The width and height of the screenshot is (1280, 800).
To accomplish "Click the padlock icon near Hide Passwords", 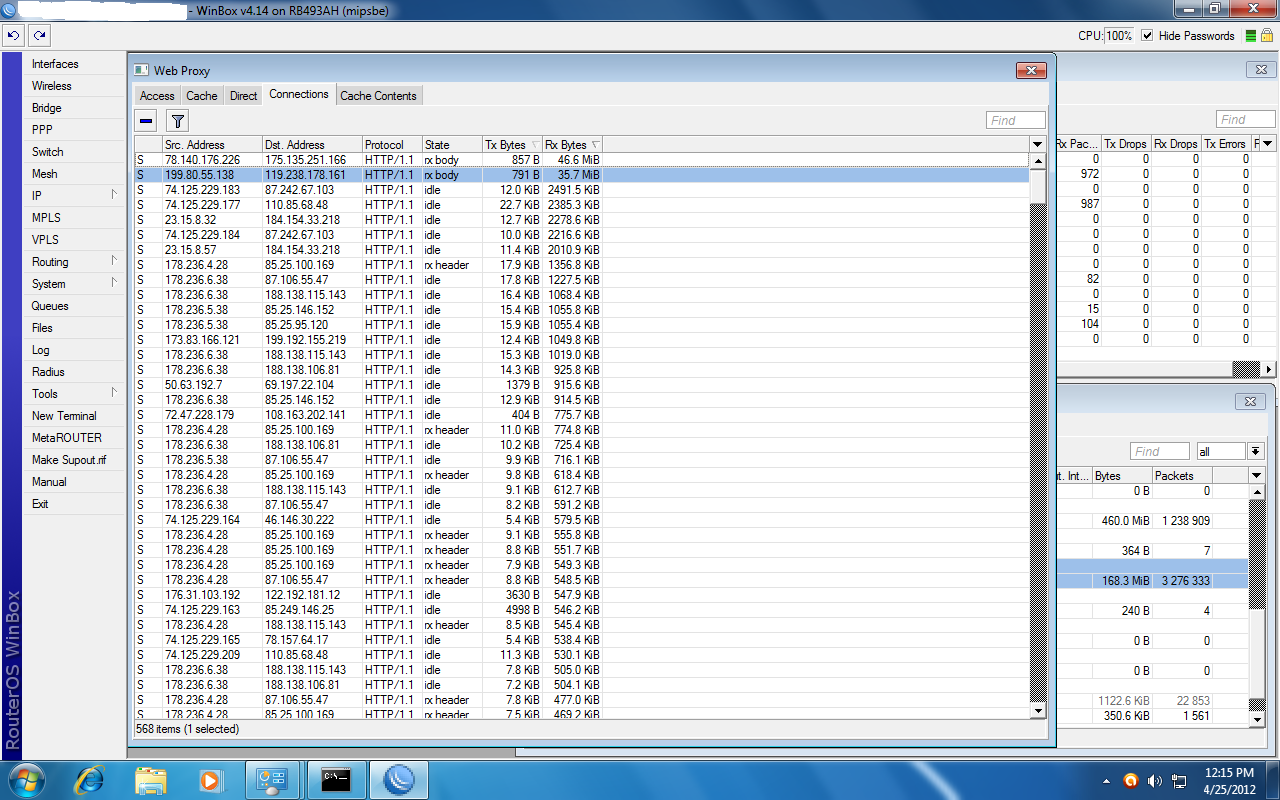I will pyautogui.click(x=1266, y=36).
